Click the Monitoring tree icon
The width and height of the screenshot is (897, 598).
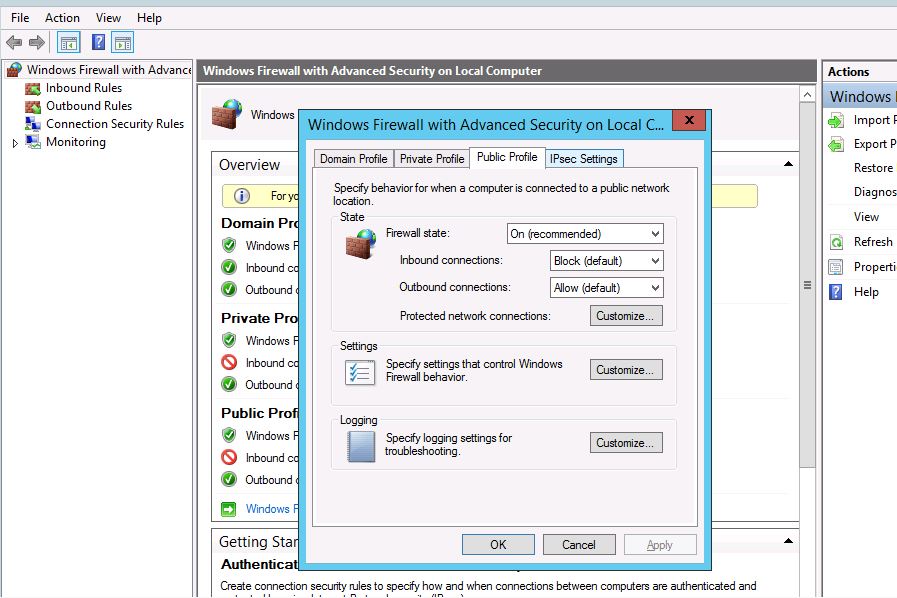click(33, 141)
